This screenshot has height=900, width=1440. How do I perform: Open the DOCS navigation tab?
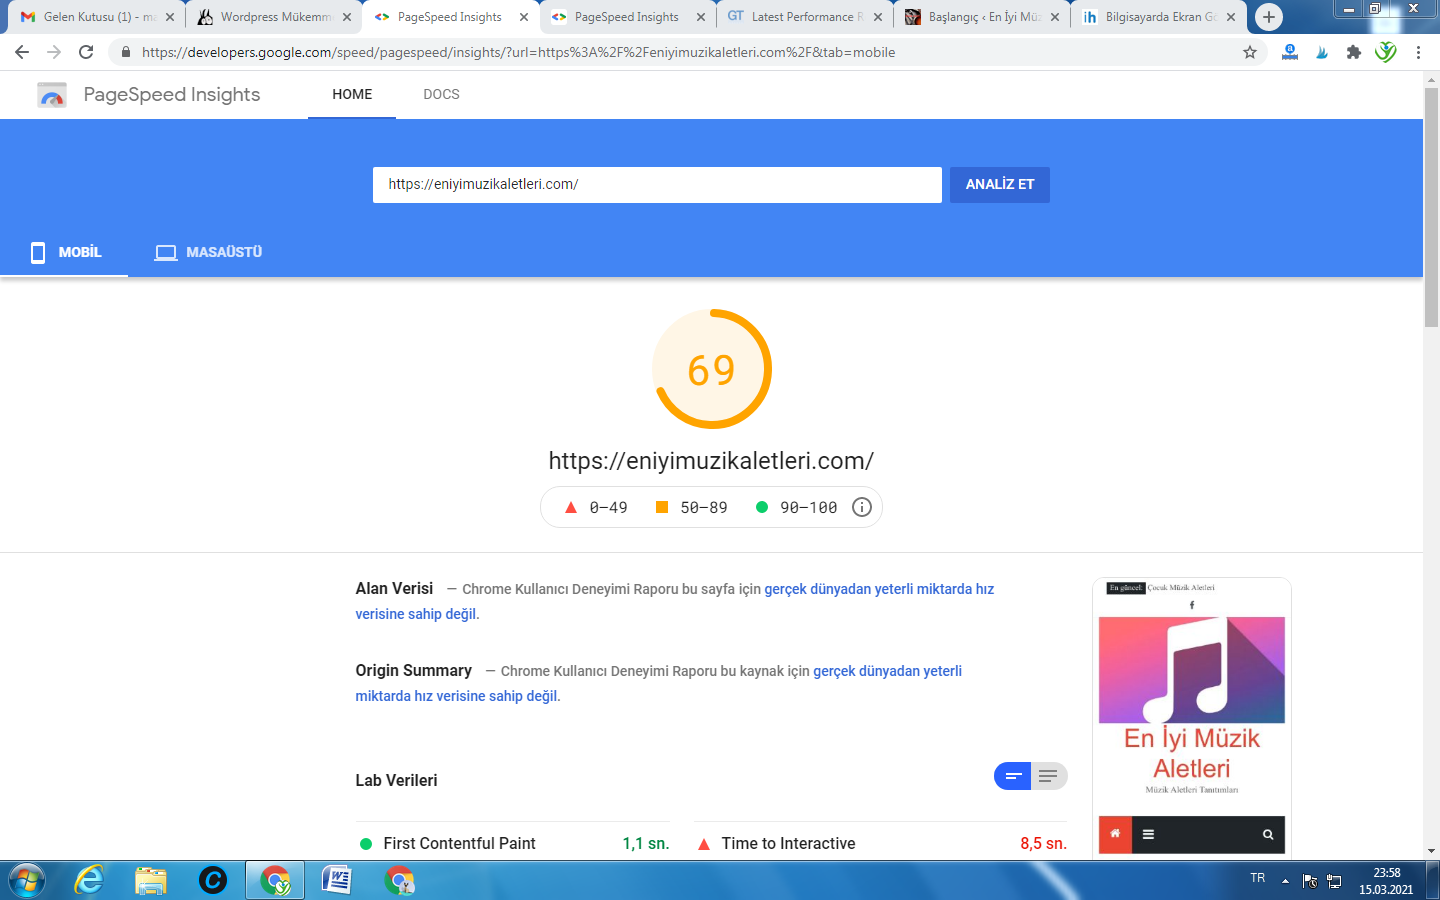[441, 94]
